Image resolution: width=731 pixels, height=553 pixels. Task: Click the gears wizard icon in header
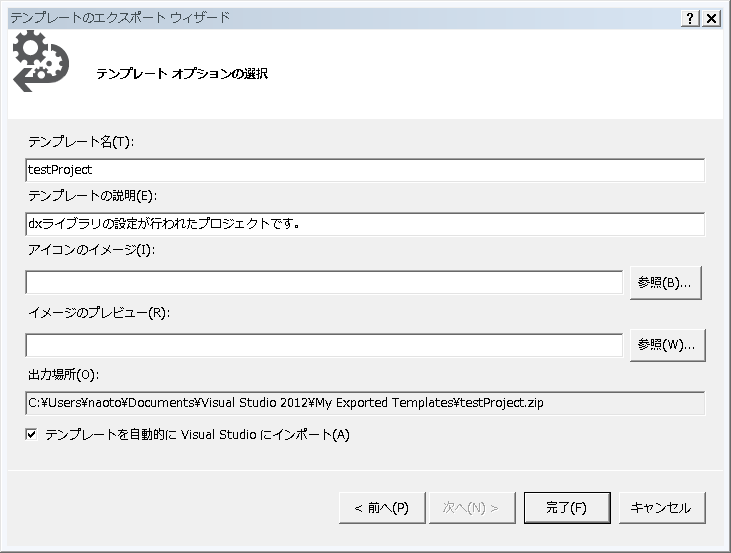41,61
